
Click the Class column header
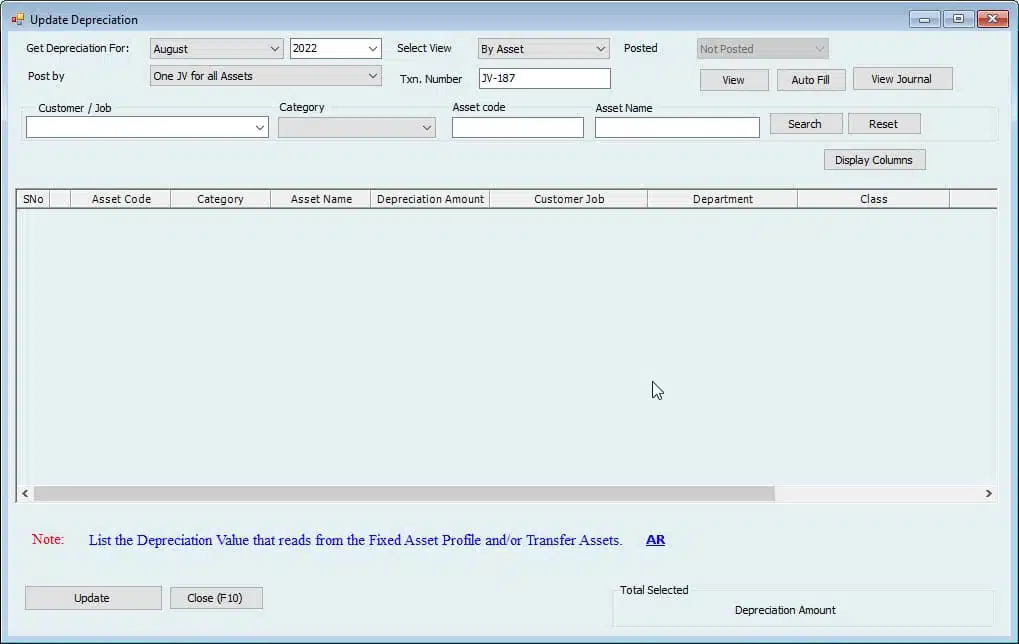(873, 199)
